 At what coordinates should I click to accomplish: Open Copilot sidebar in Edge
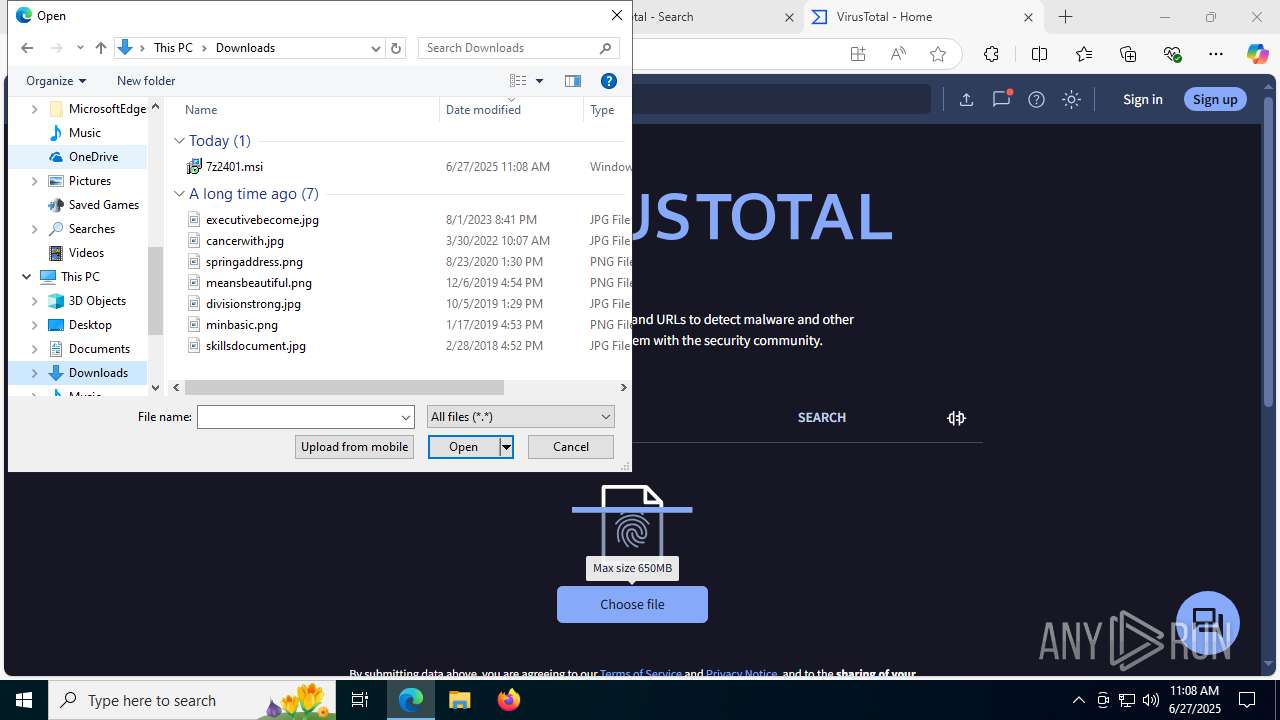coord(1257,54)
